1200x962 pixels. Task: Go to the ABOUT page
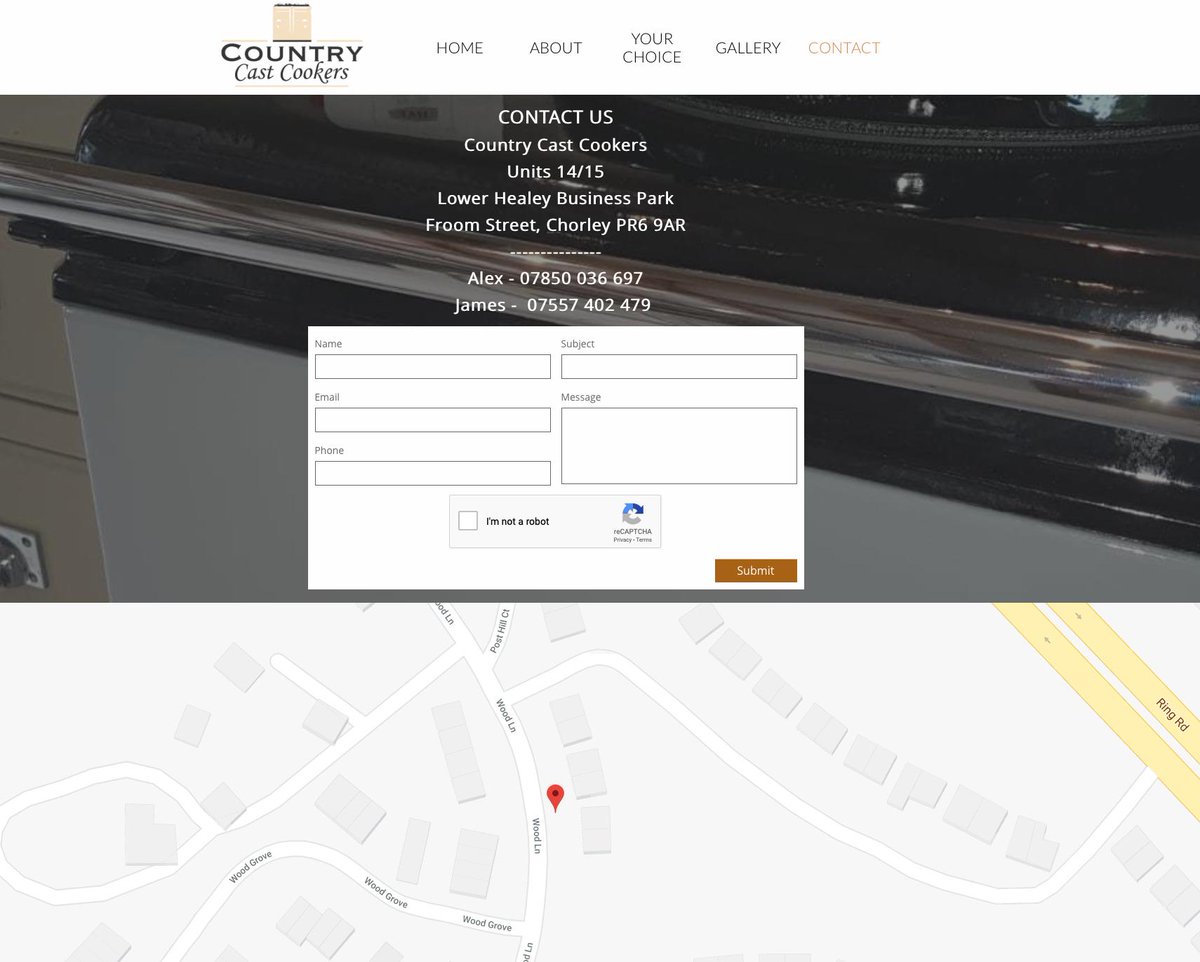[555, 47]
